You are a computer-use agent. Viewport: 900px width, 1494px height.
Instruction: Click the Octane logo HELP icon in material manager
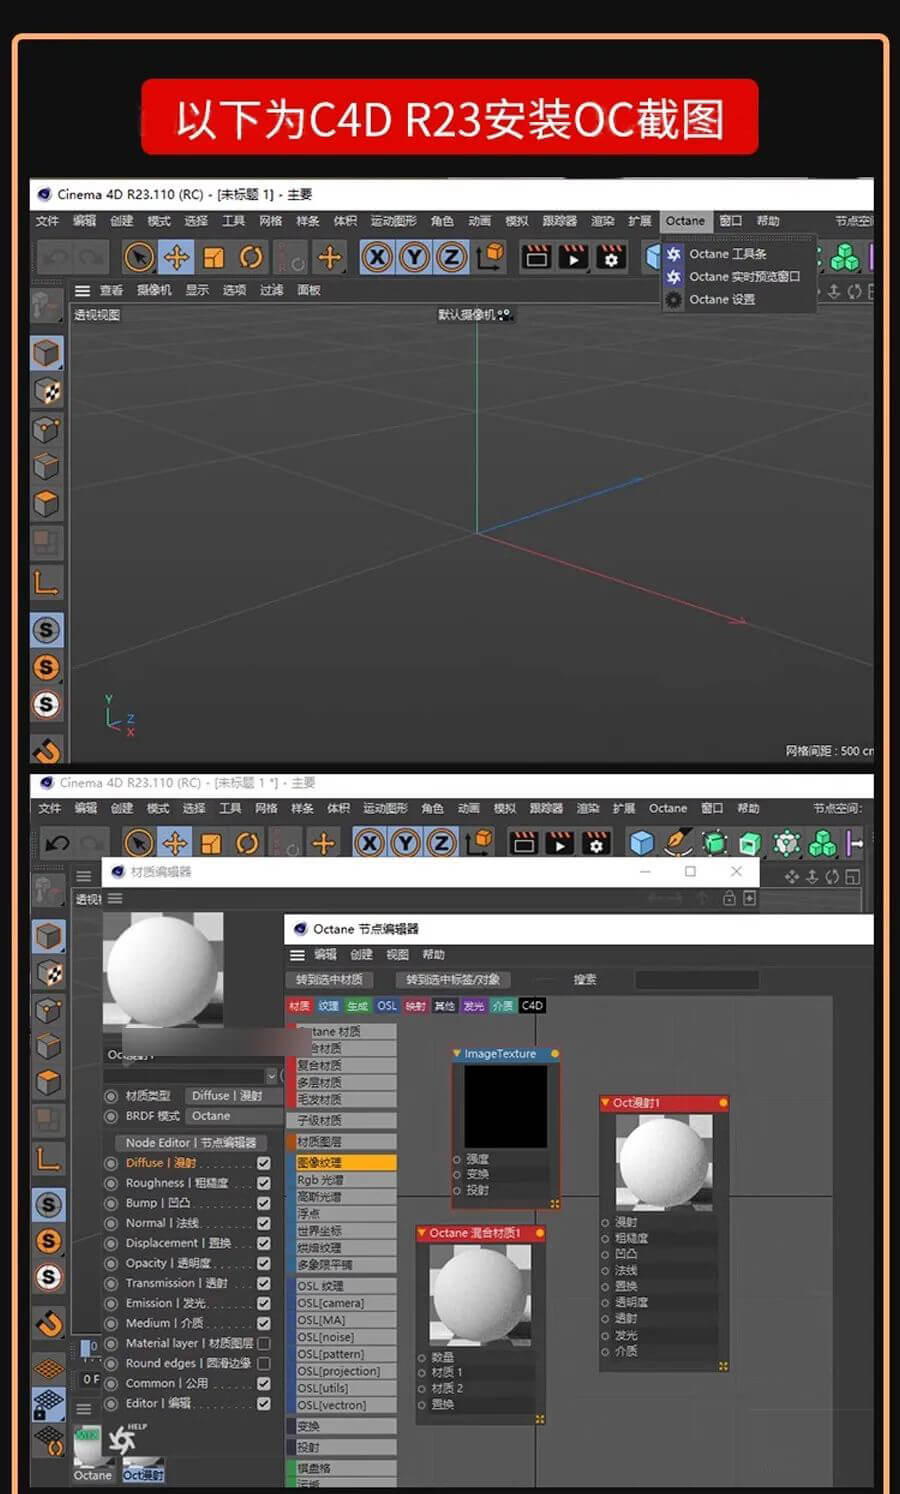click(x=123, y=1440)
